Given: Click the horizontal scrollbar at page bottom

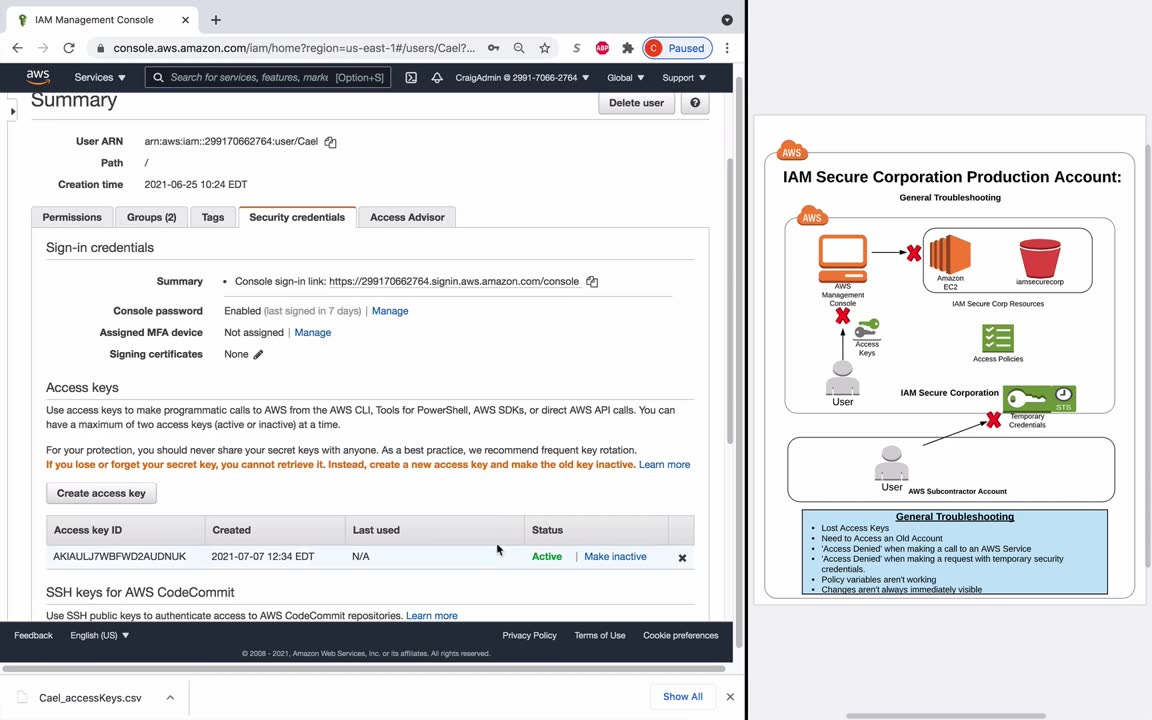Looking at the screenshot, I should [364, 669].
